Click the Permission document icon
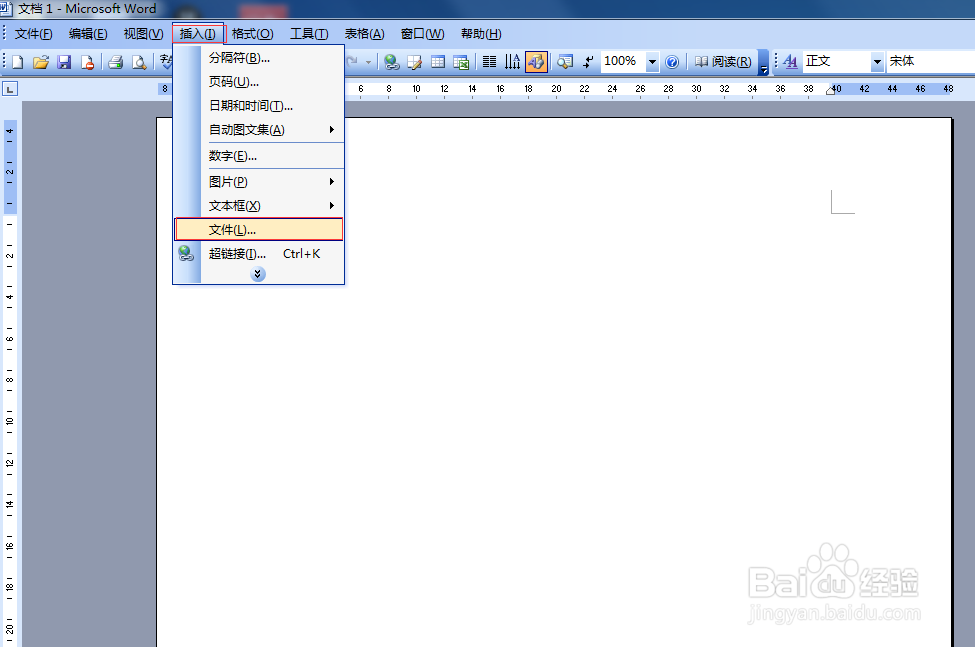 tap(88, 62)
